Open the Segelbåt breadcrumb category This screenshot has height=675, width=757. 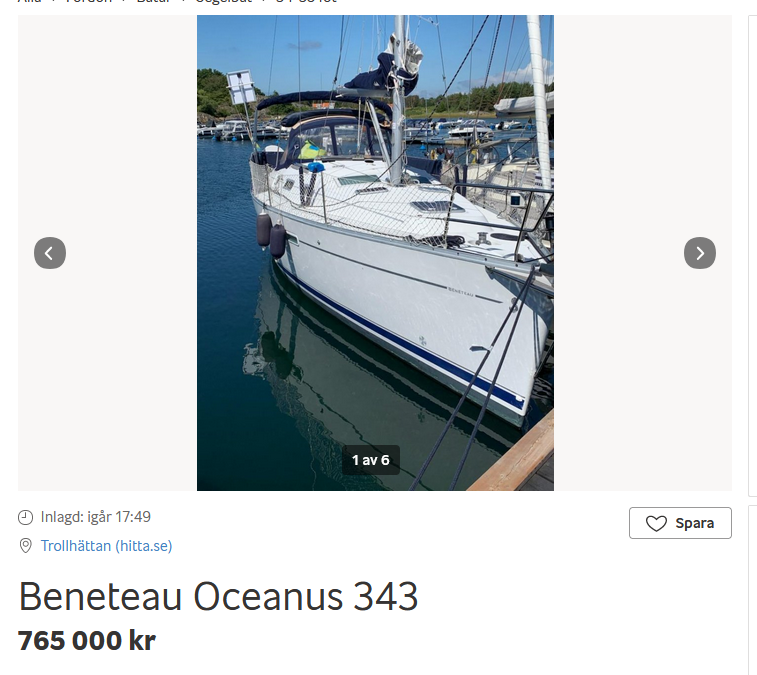coord(224,1)
